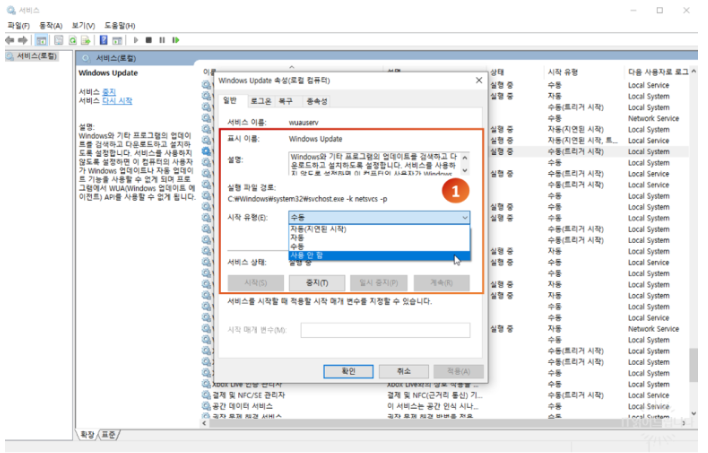Toggle the show/hide console tree toolbar icon
Screen dimensions: 708x453
41,40
